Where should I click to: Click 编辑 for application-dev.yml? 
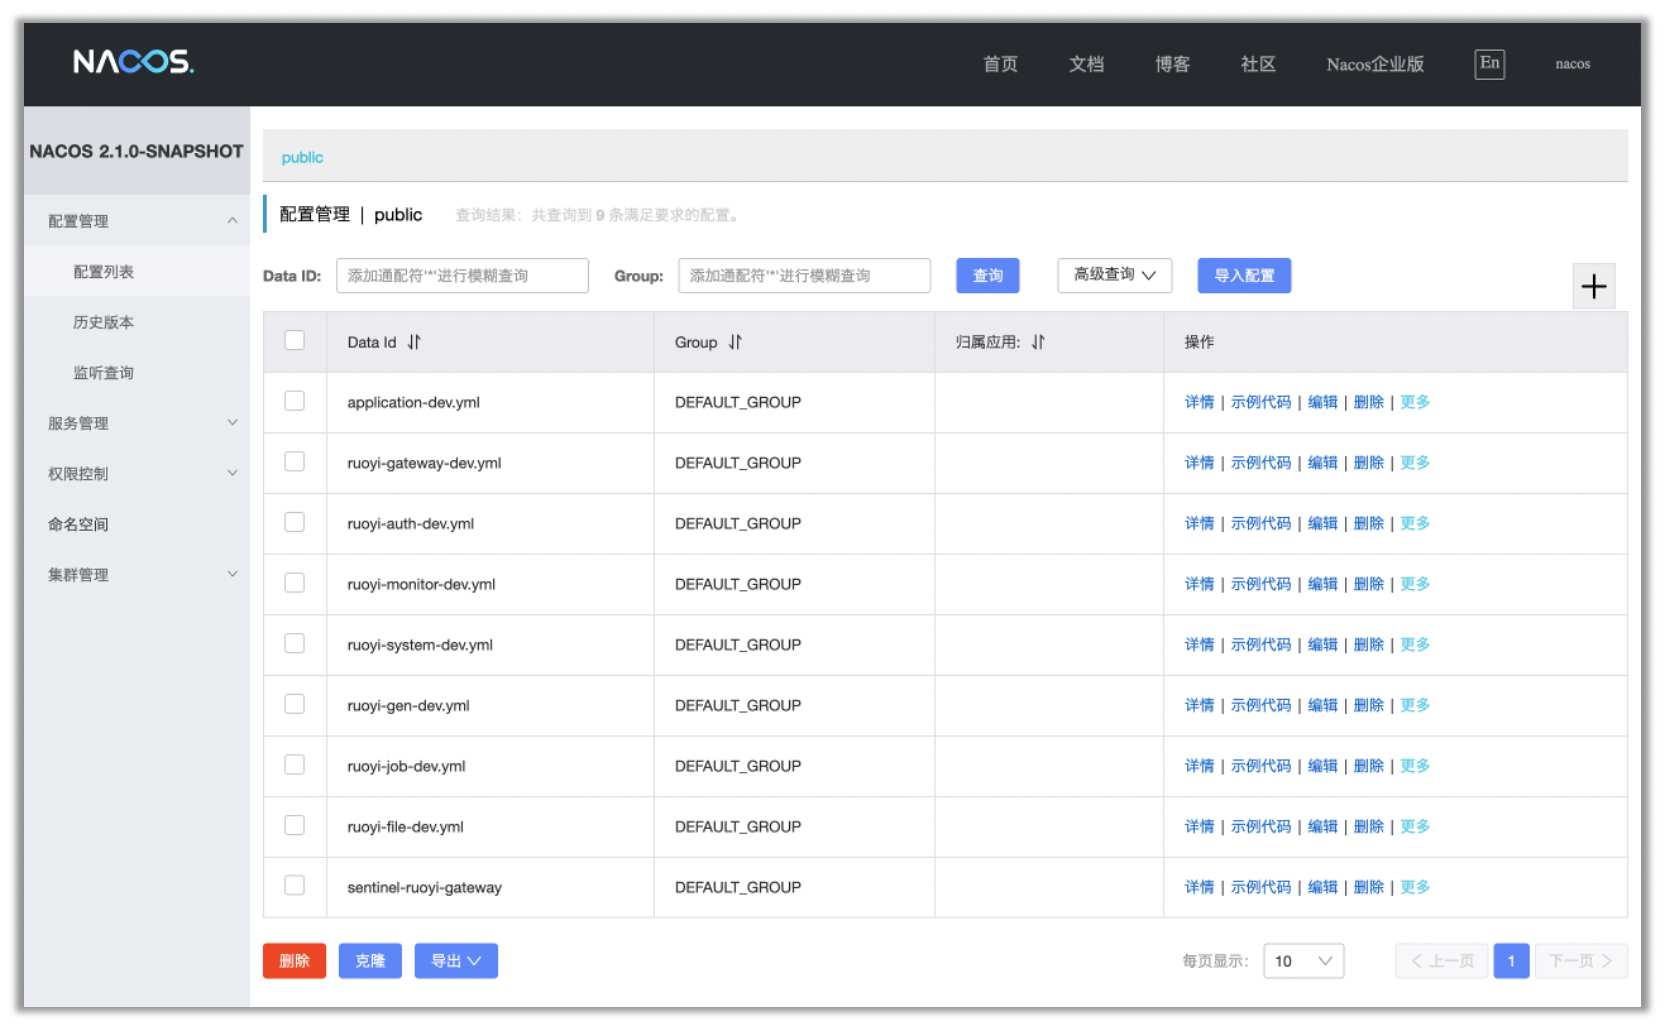pyautogui.click(x=1322, y=402)
